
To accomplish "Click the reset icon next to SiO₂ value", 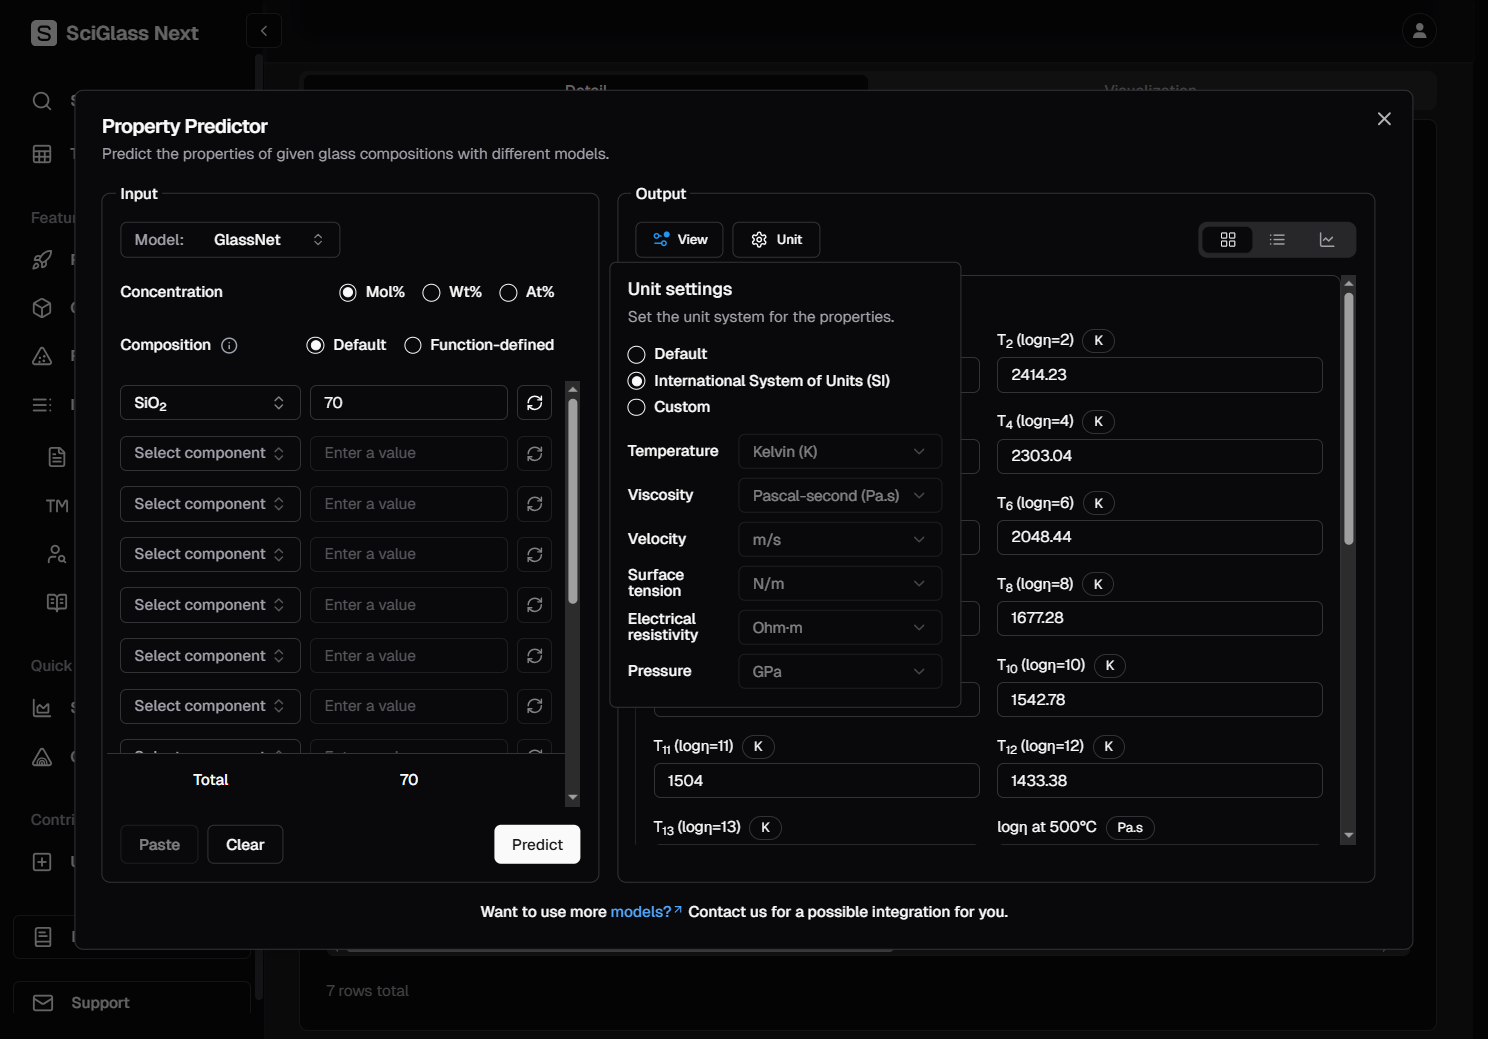I will coord(535,403).
